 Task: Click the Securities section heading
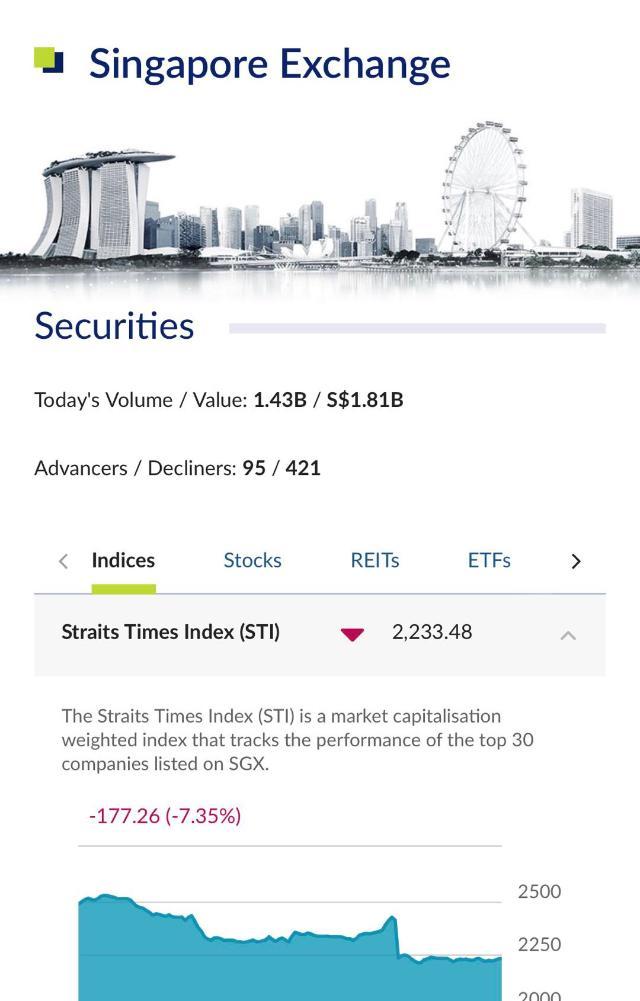coord(114,326)
